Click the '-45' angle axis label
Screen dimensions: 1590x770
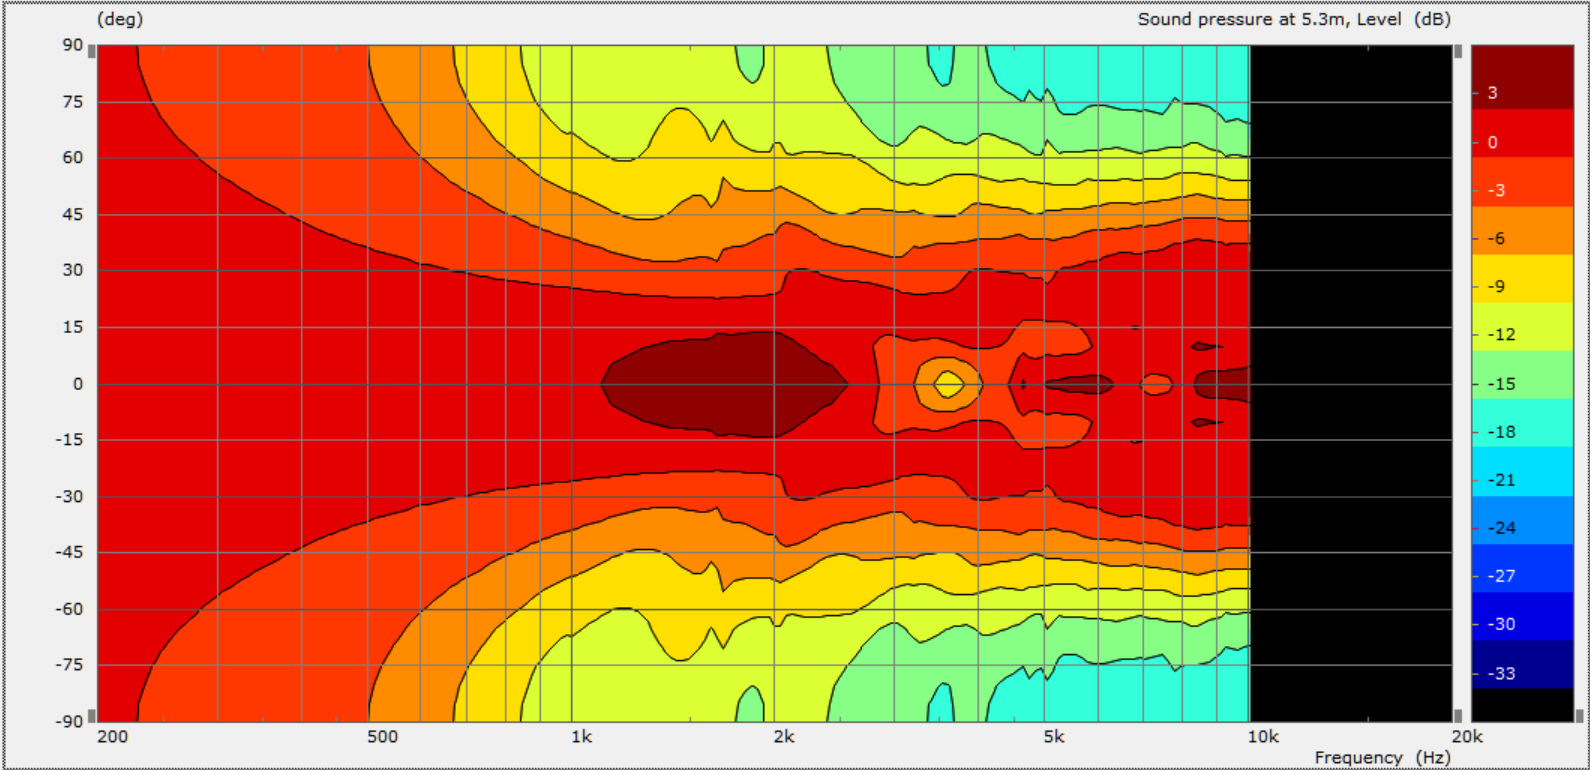click(x=70, y=553)
